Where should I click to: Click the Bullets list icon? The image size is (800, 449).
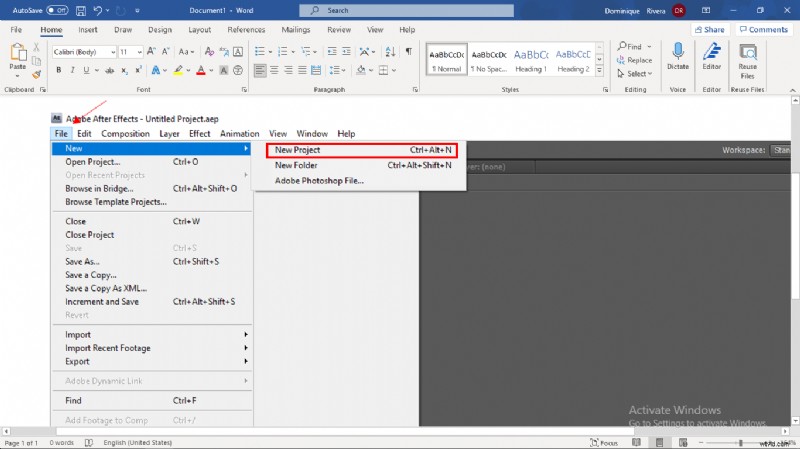(x=260, y=51)
